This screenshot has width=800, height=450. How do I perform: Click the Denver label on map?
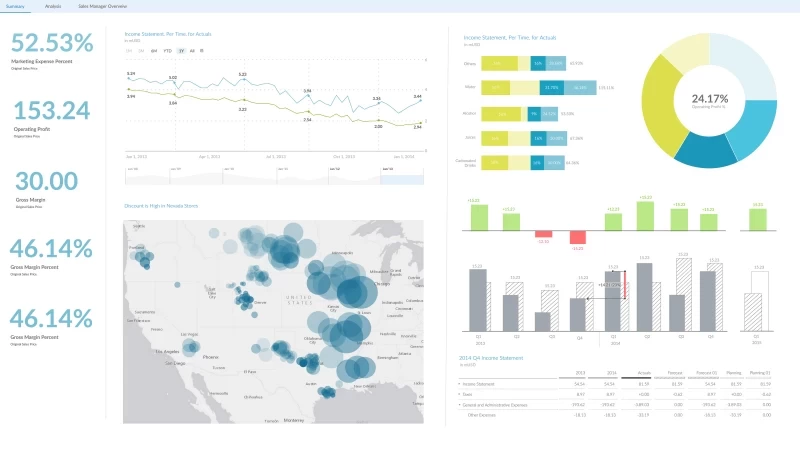click(260, 303)
